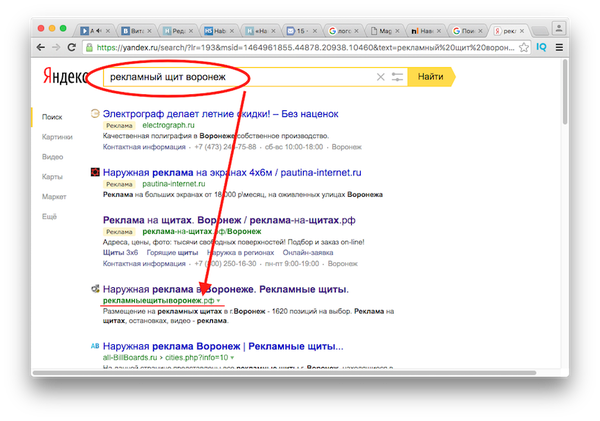
Task: Switch to the «На tab
Action: coord(260,31)
